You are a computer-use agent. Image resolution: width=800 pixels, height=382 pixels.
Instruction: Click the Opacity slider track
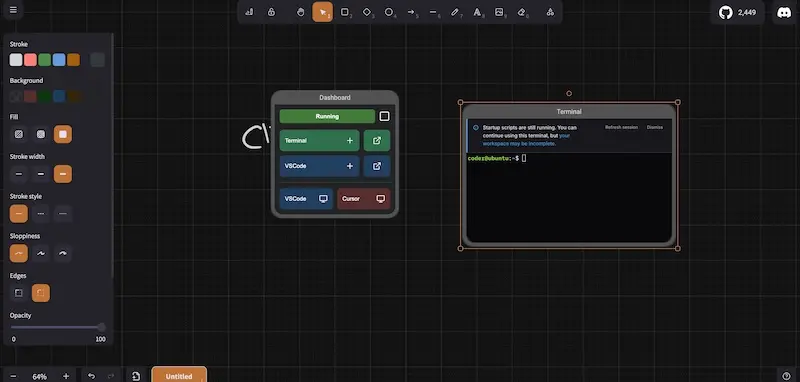point(58,327)
